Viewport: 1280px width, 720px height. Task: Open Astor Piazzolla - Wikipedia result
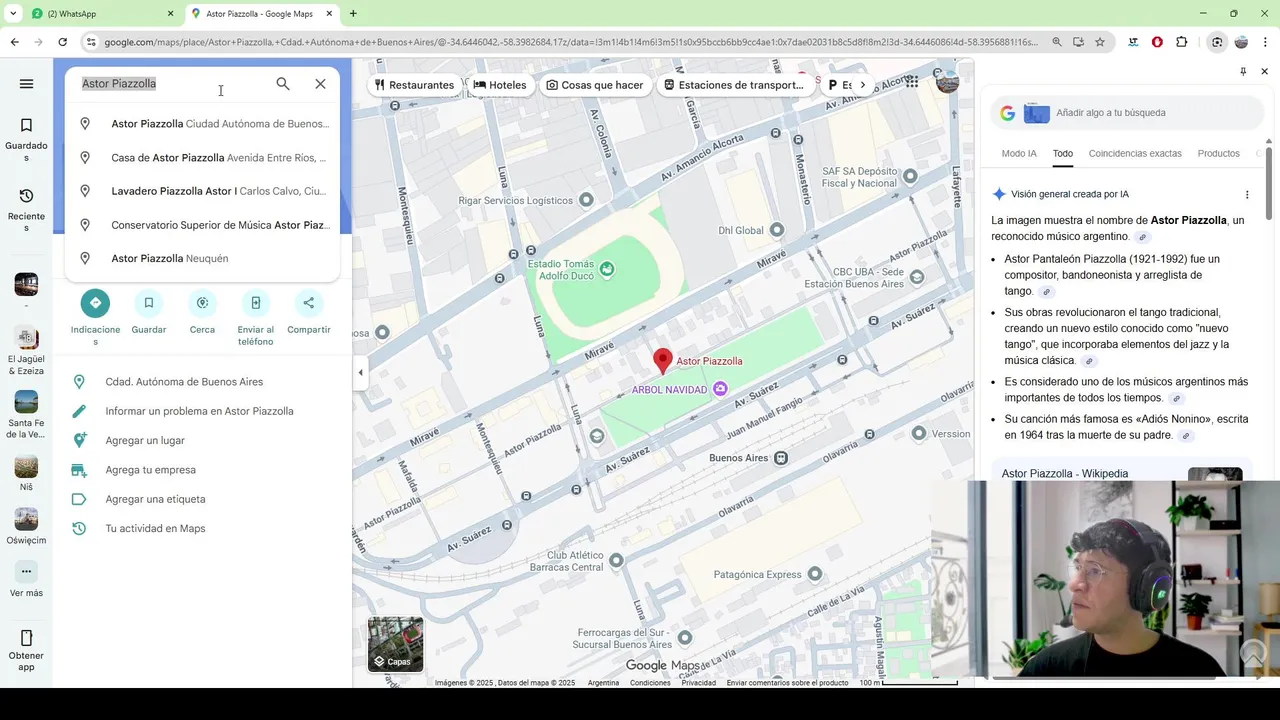[x=1064, y=474]
